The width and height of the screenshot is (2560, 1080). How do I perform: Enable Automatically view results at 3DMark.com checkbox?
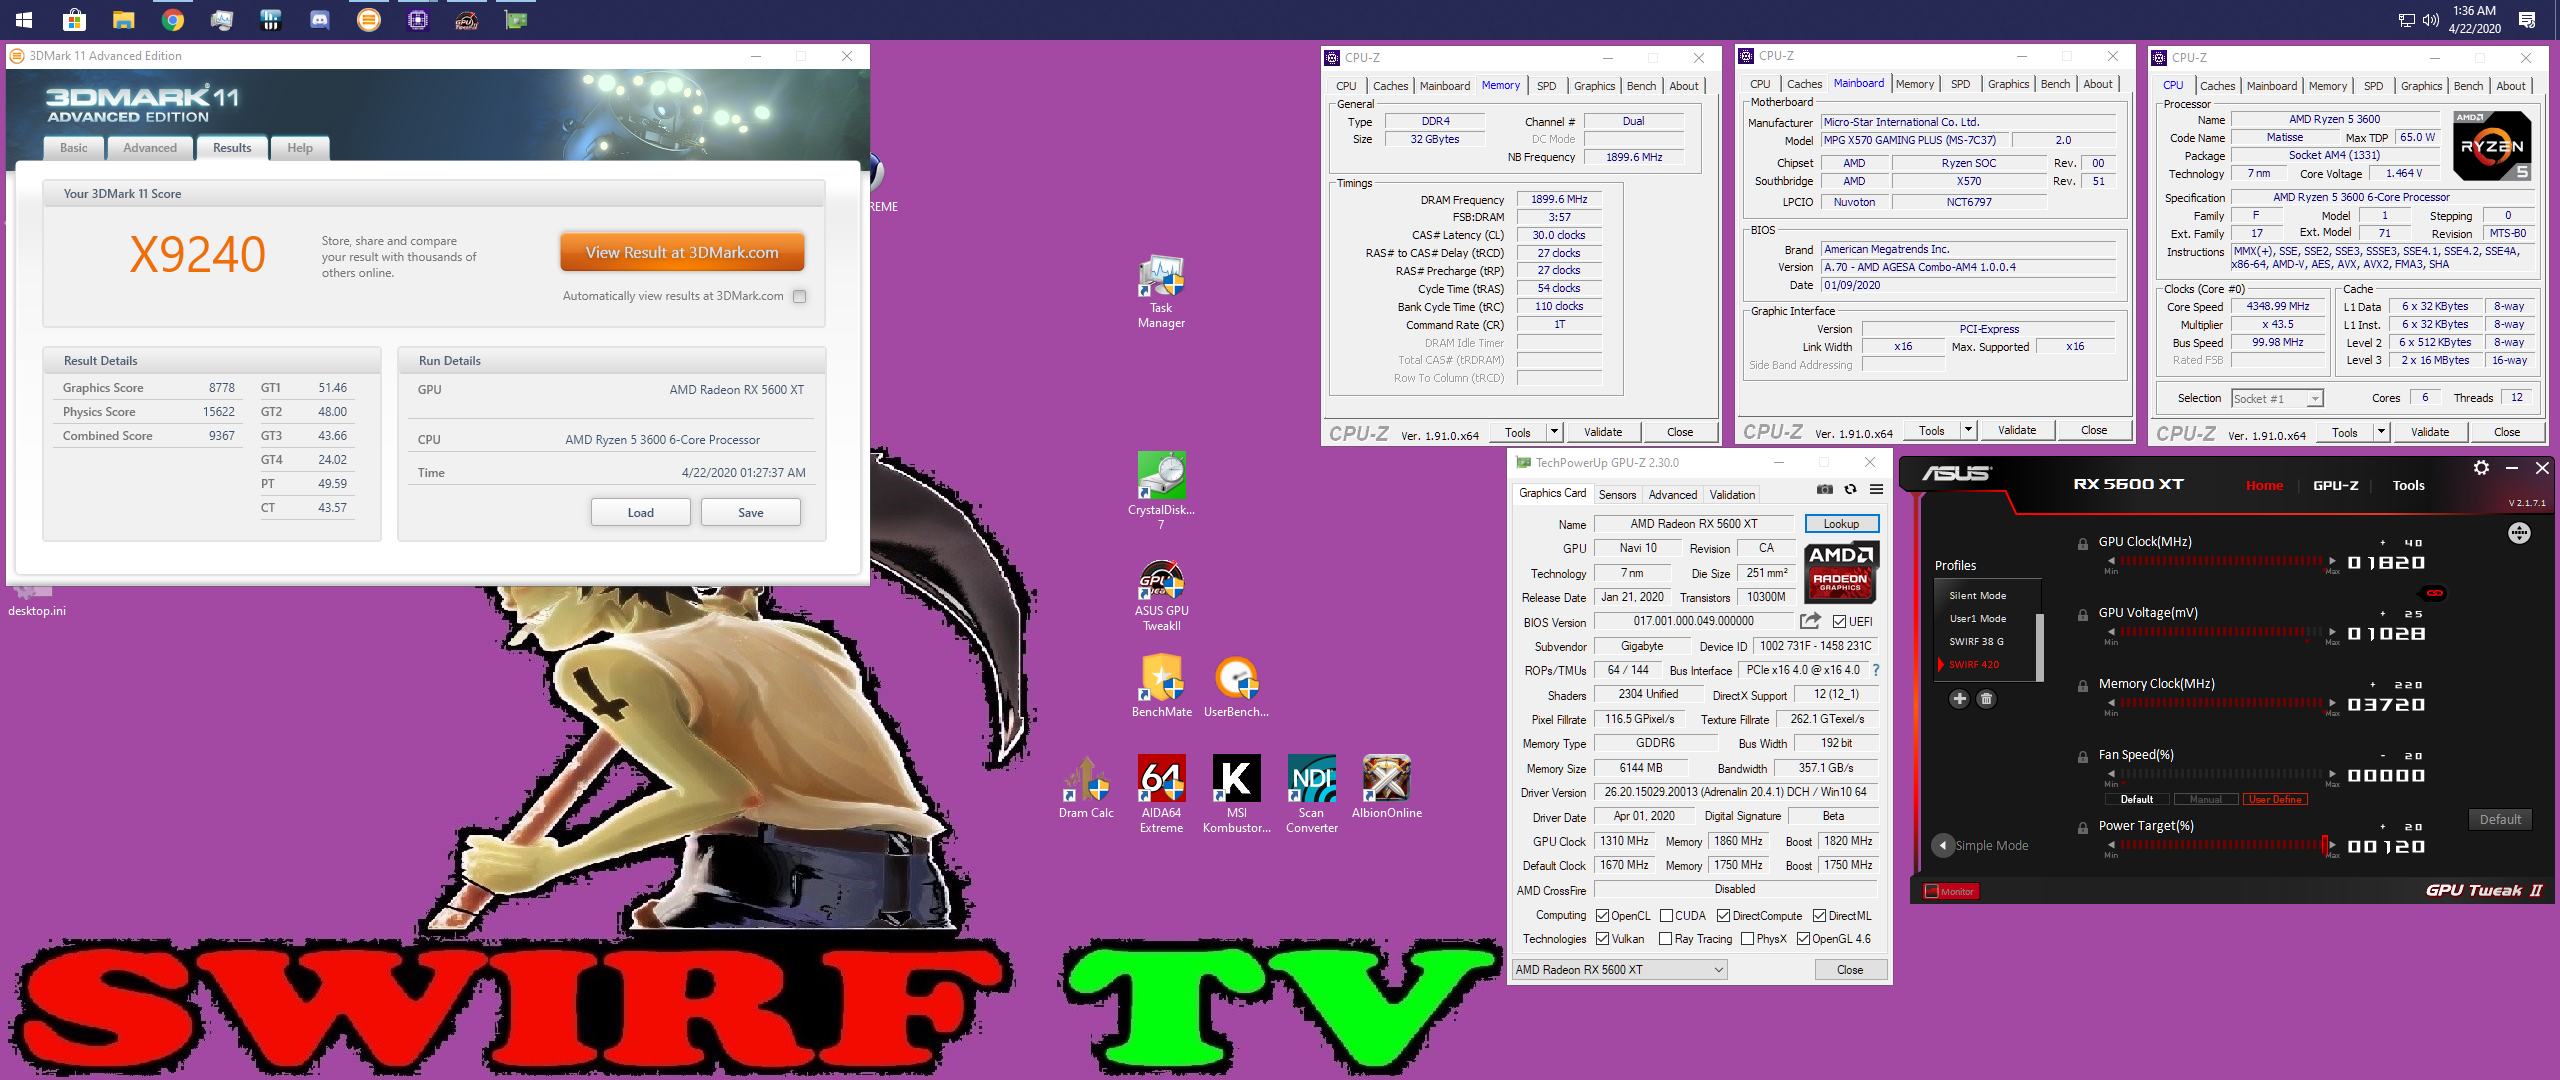(799, 296)
